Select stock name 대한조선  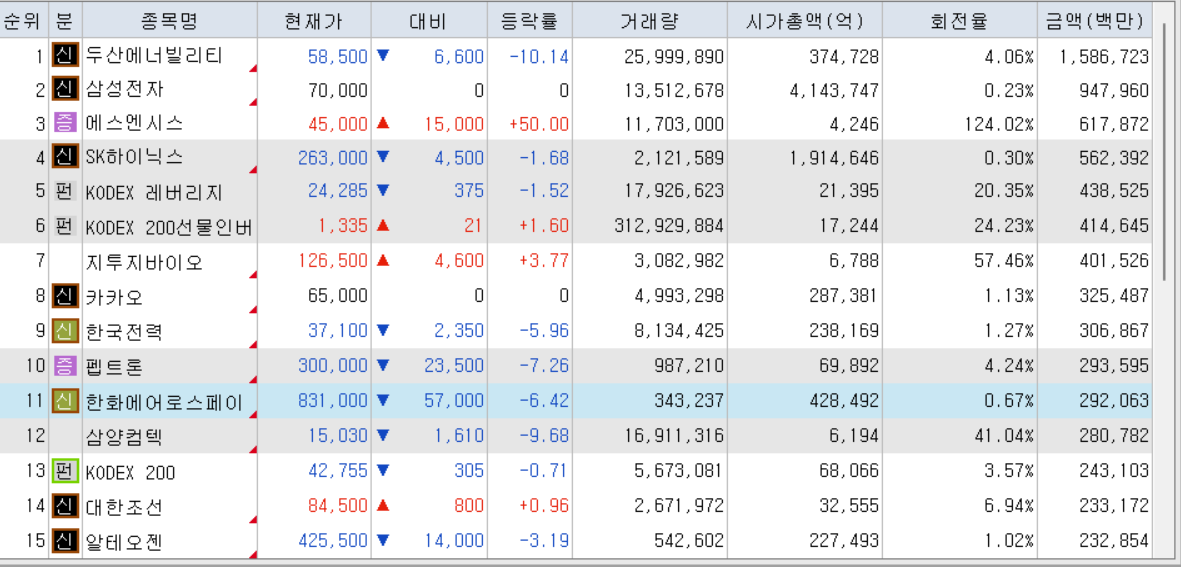click(124, 506)
